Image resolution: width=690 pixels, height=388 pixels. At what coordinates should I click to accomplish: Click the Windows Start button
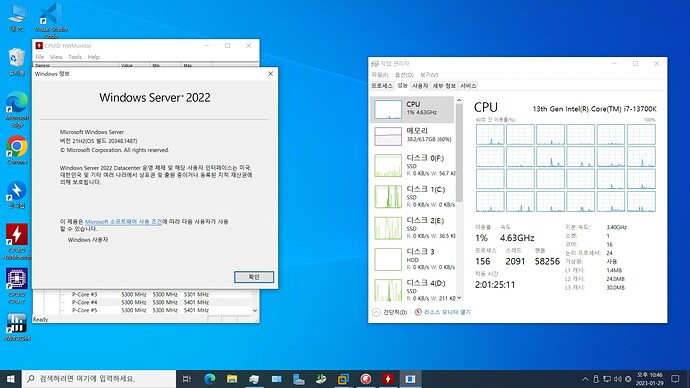pos(11,379)
